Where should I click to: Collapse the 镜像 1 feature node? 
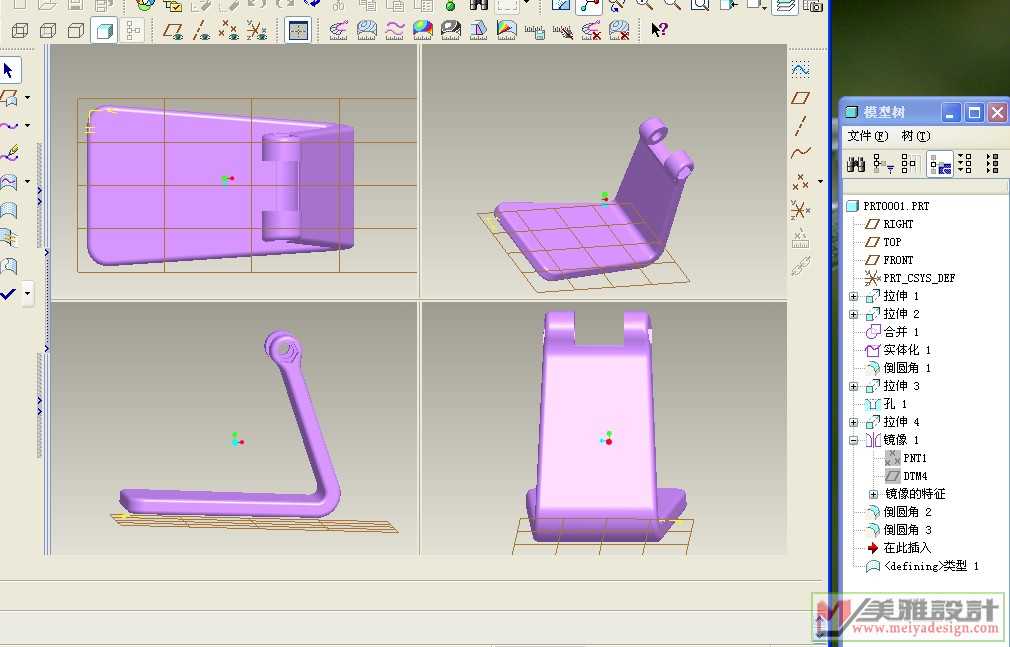click(x=853, y=440)
